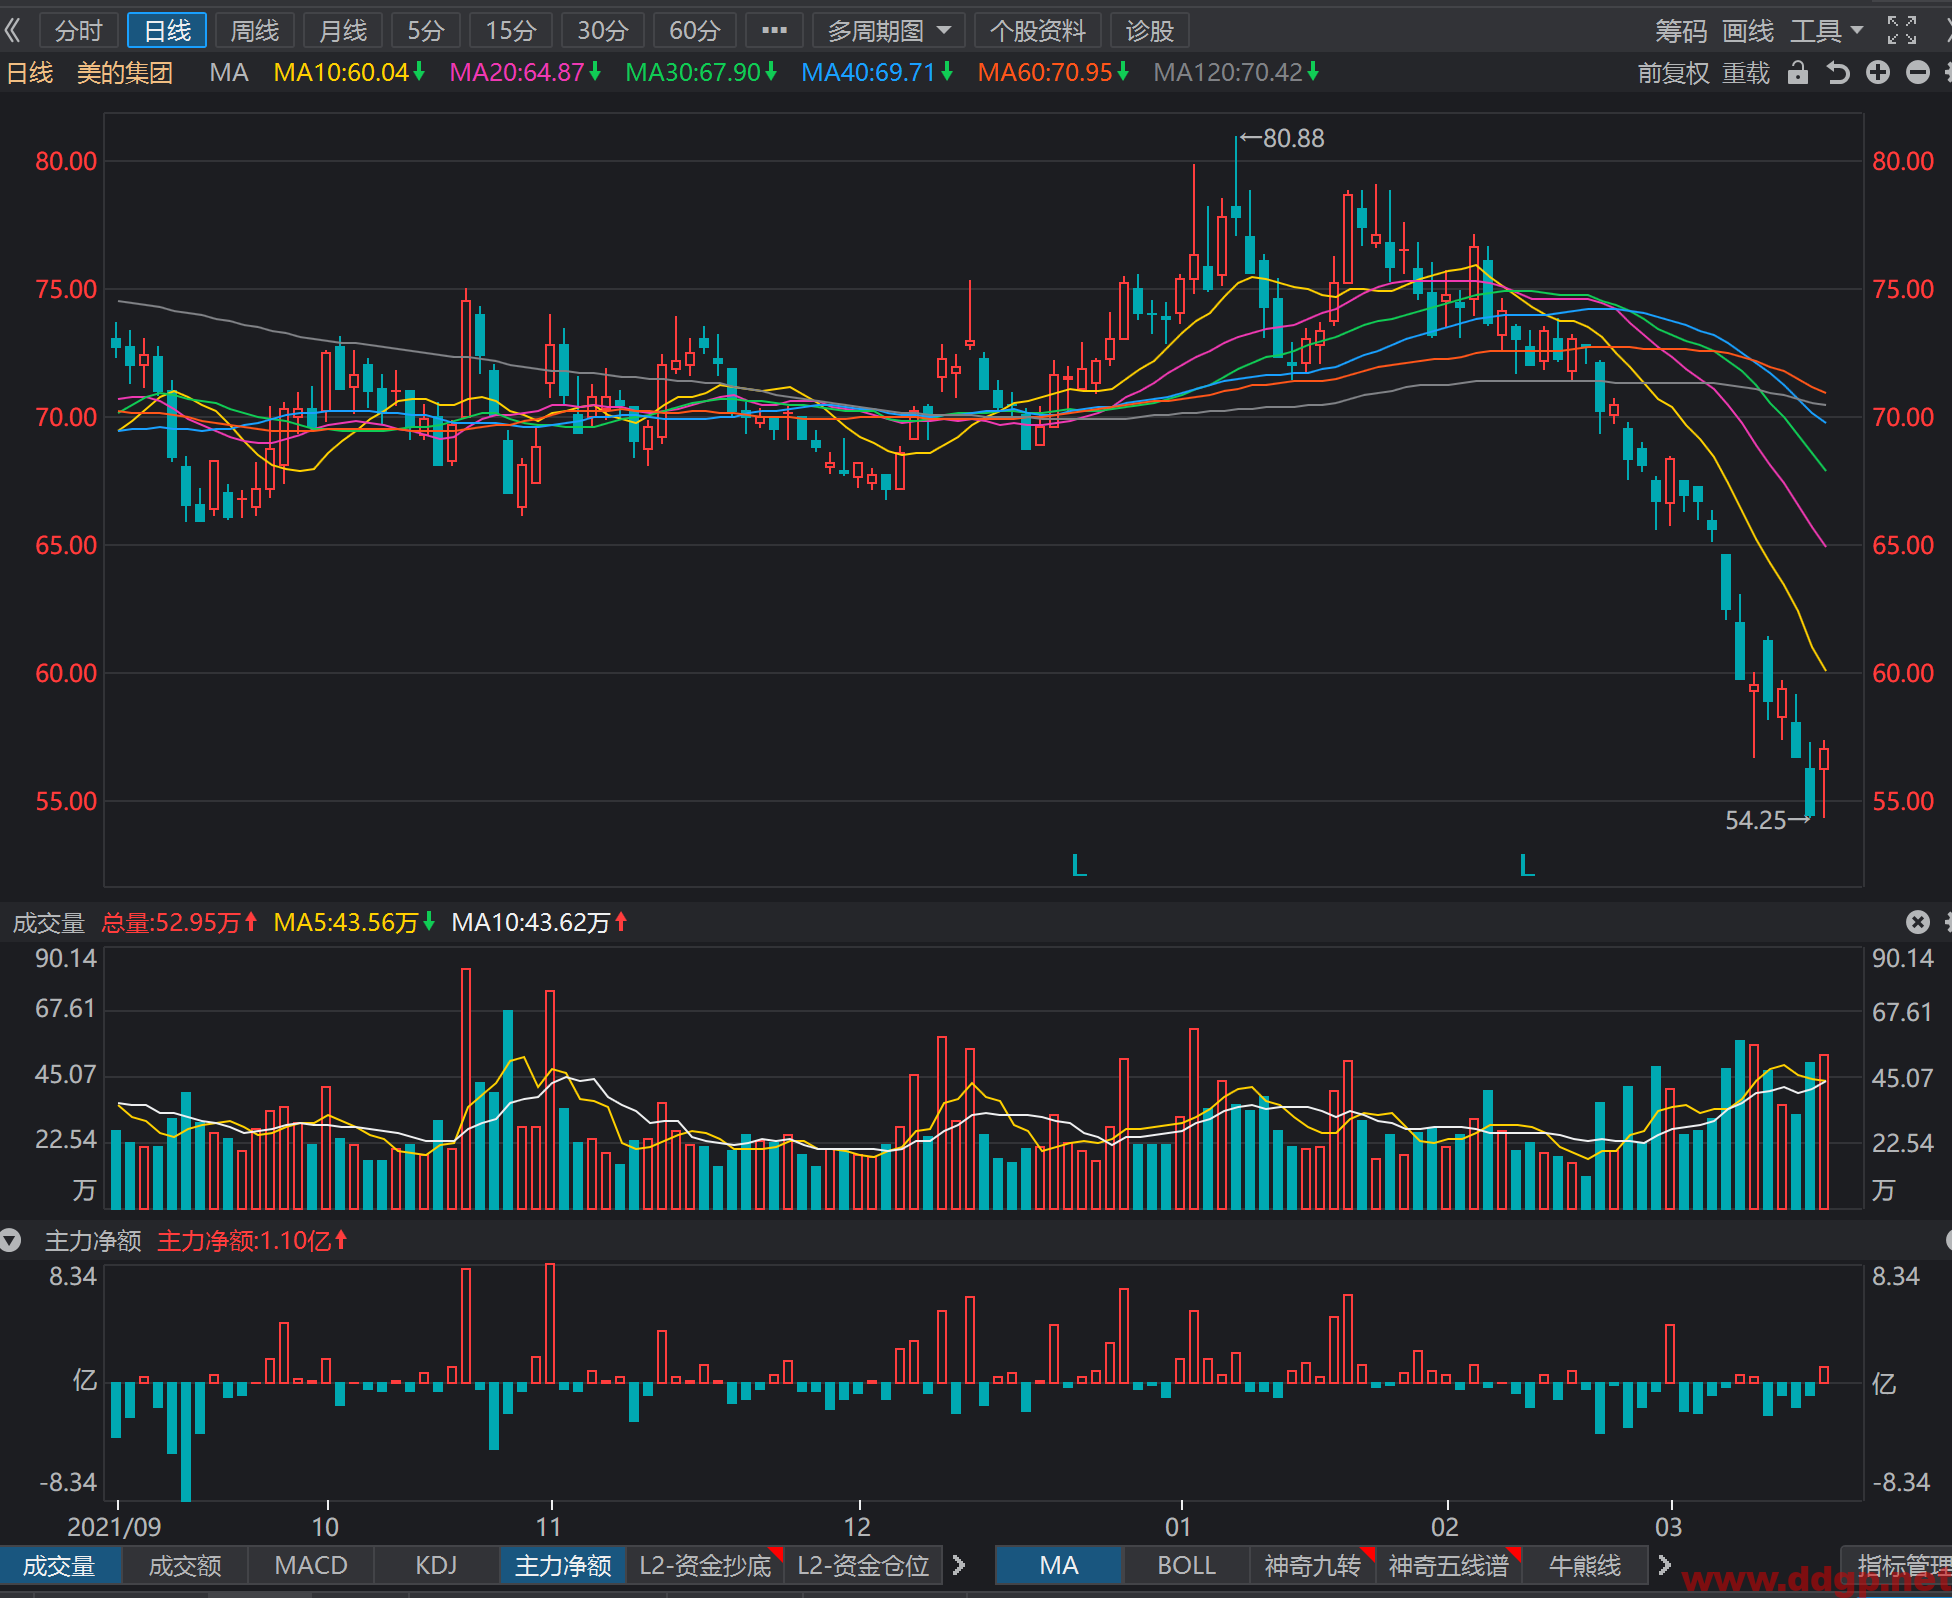The width and height of the screenshot is (1952, 1598).
Task: Collapse the 主力净额 panel arrow
Action: pyautogui.click(x=10, y=1241)
